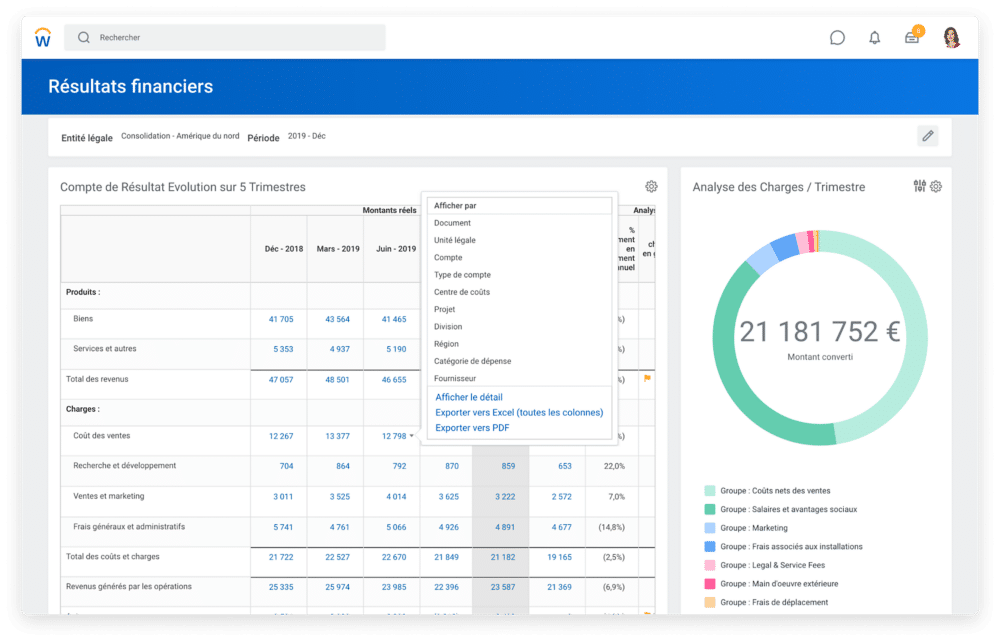This screenshot has width=1000, height=642.
Task: Click the sliders filter icon on Analyse des Charges
Action: (919, 186)
